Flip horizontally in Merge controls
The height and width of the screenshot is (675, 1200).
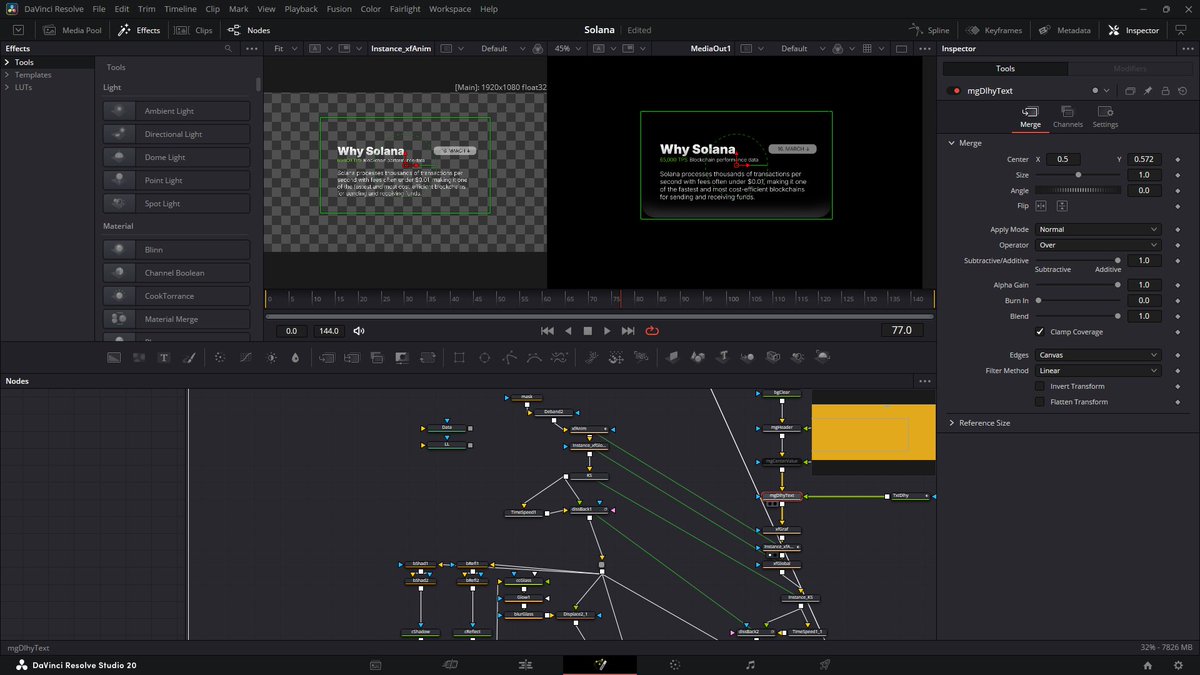[x=1041, y=206]
